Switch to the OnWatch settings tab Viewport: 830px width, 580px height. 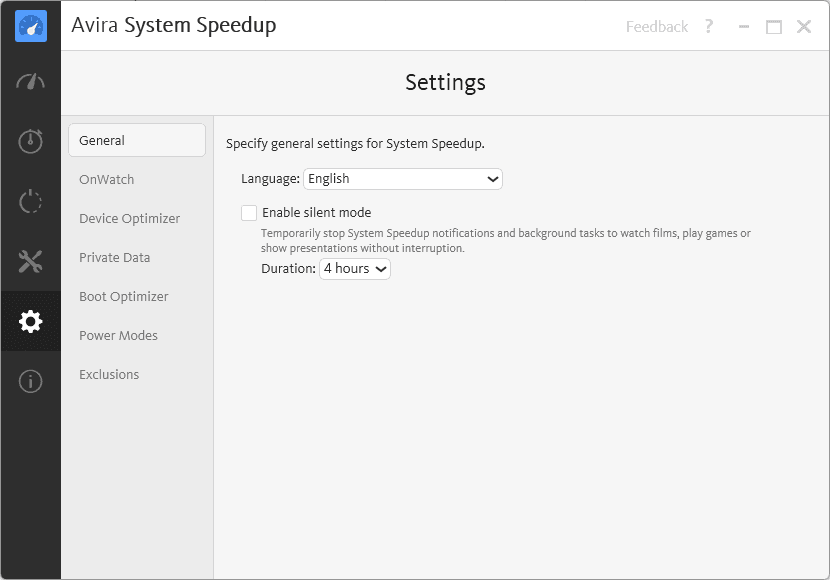[107, 180]
